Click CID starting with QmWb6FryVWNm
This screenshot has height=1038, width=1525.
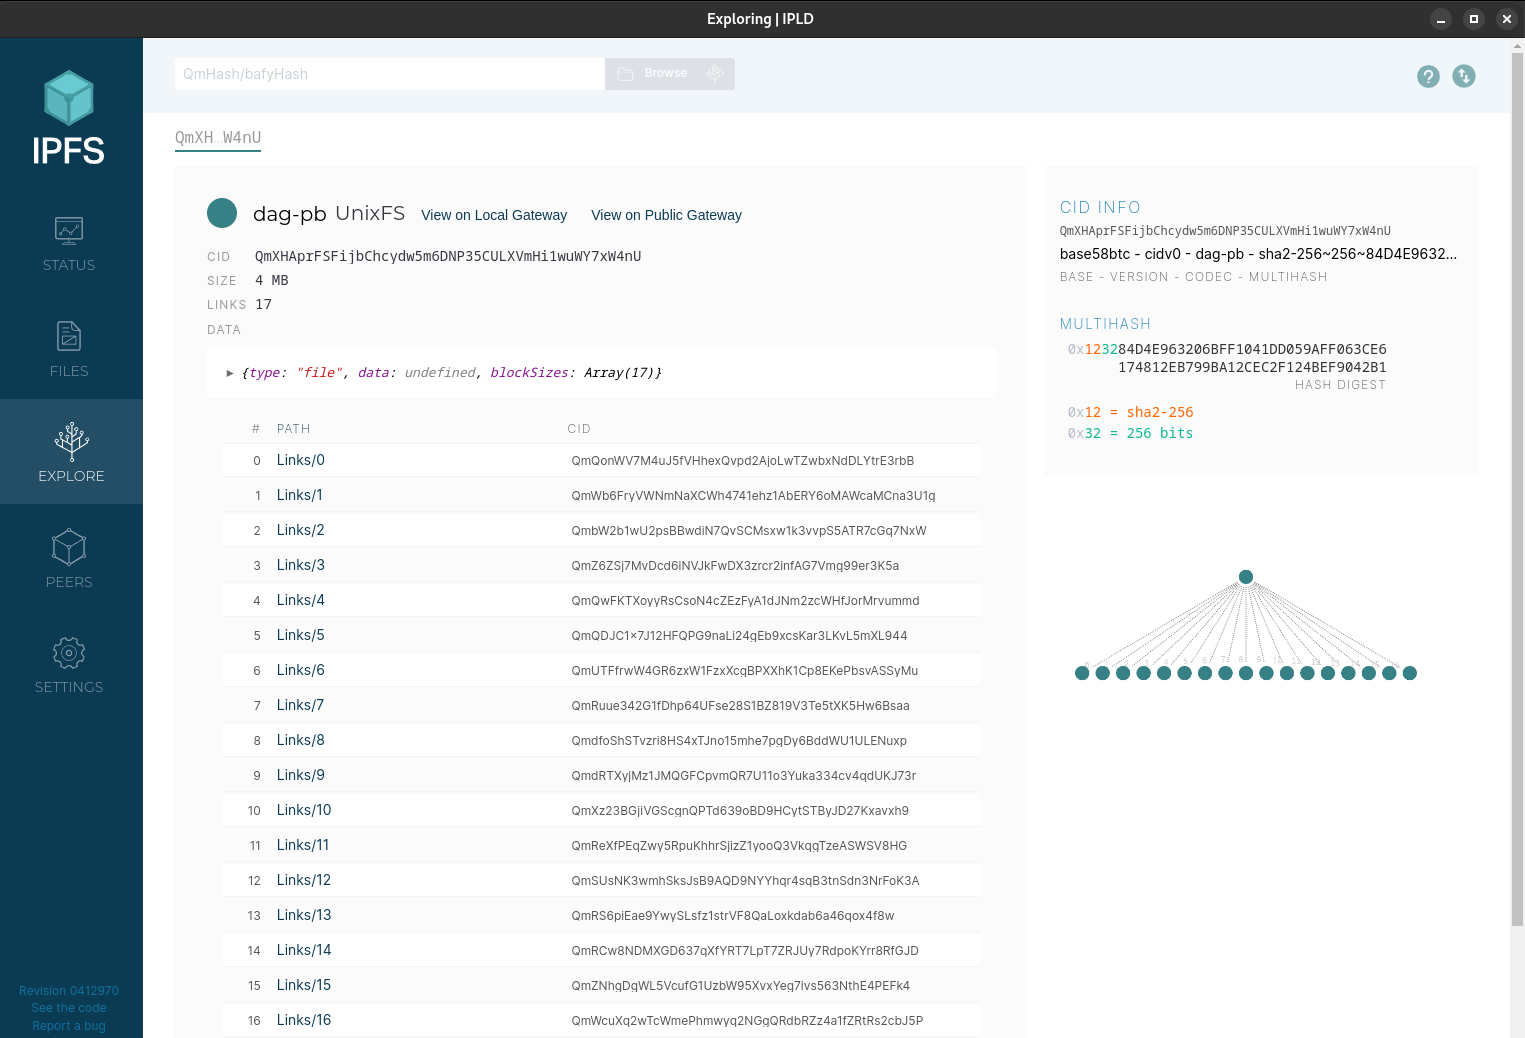point(754,496)
